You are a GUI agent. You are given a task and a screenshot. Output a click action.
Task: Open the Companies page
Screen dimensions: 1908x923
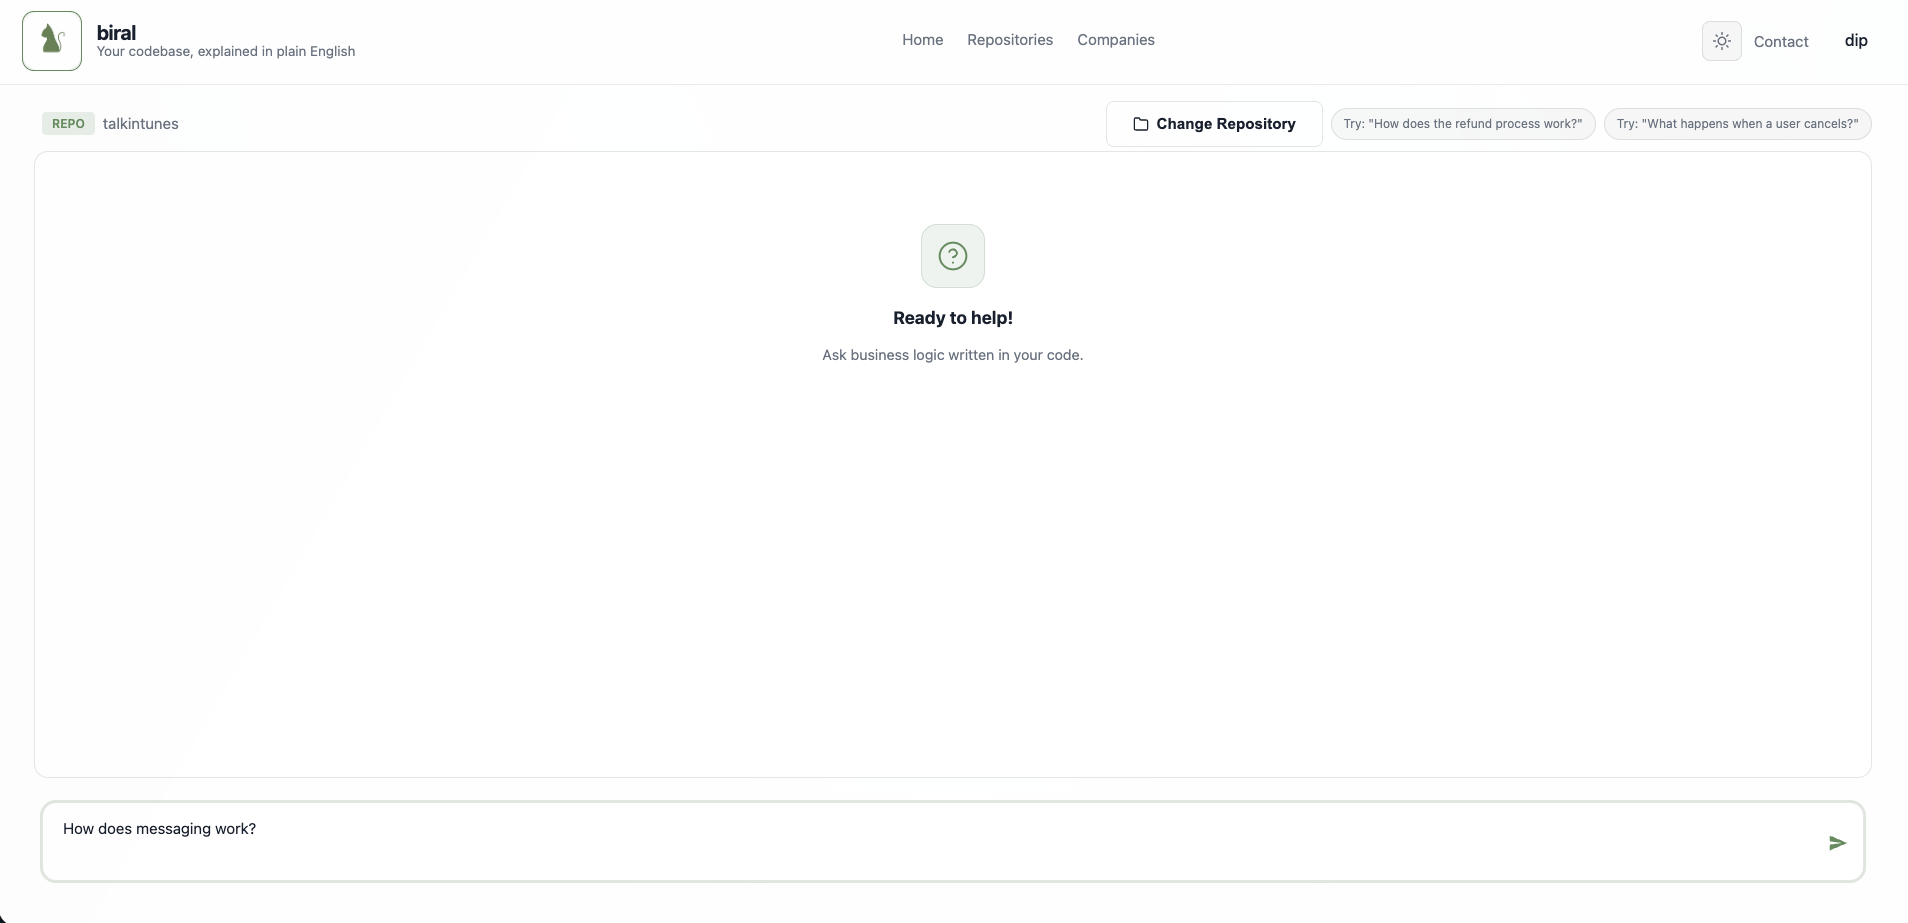[1115, 40]
